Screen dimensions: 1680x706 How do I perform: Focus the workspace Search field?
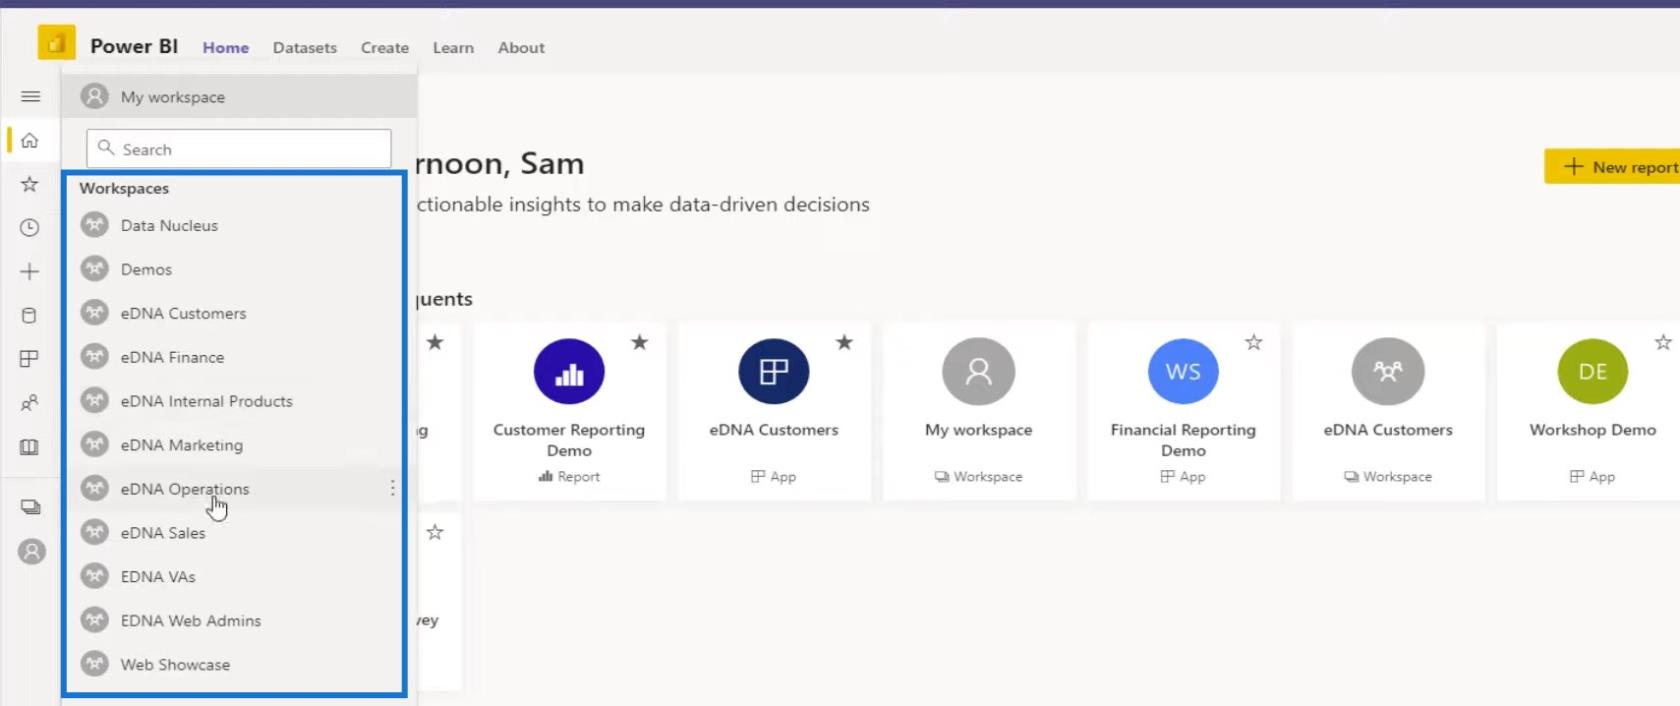(x=239, y=149)
